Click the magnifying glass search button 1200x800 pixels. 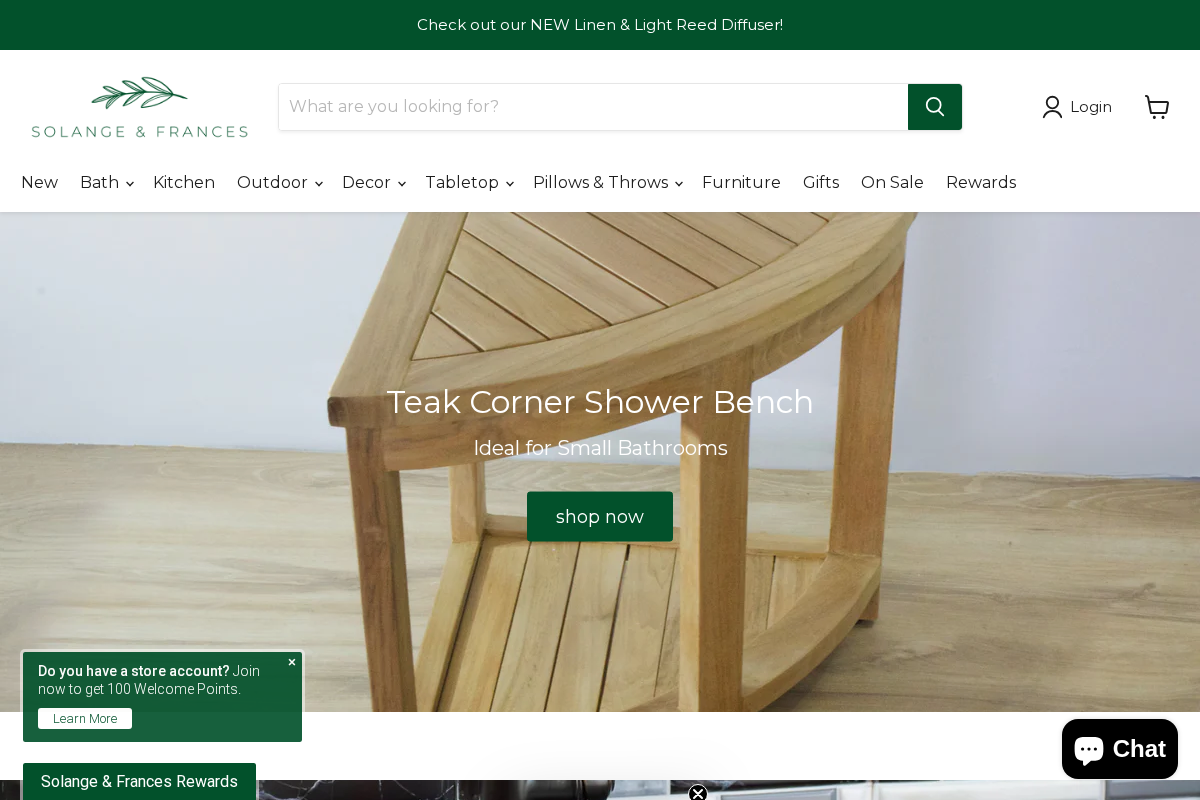934,107
